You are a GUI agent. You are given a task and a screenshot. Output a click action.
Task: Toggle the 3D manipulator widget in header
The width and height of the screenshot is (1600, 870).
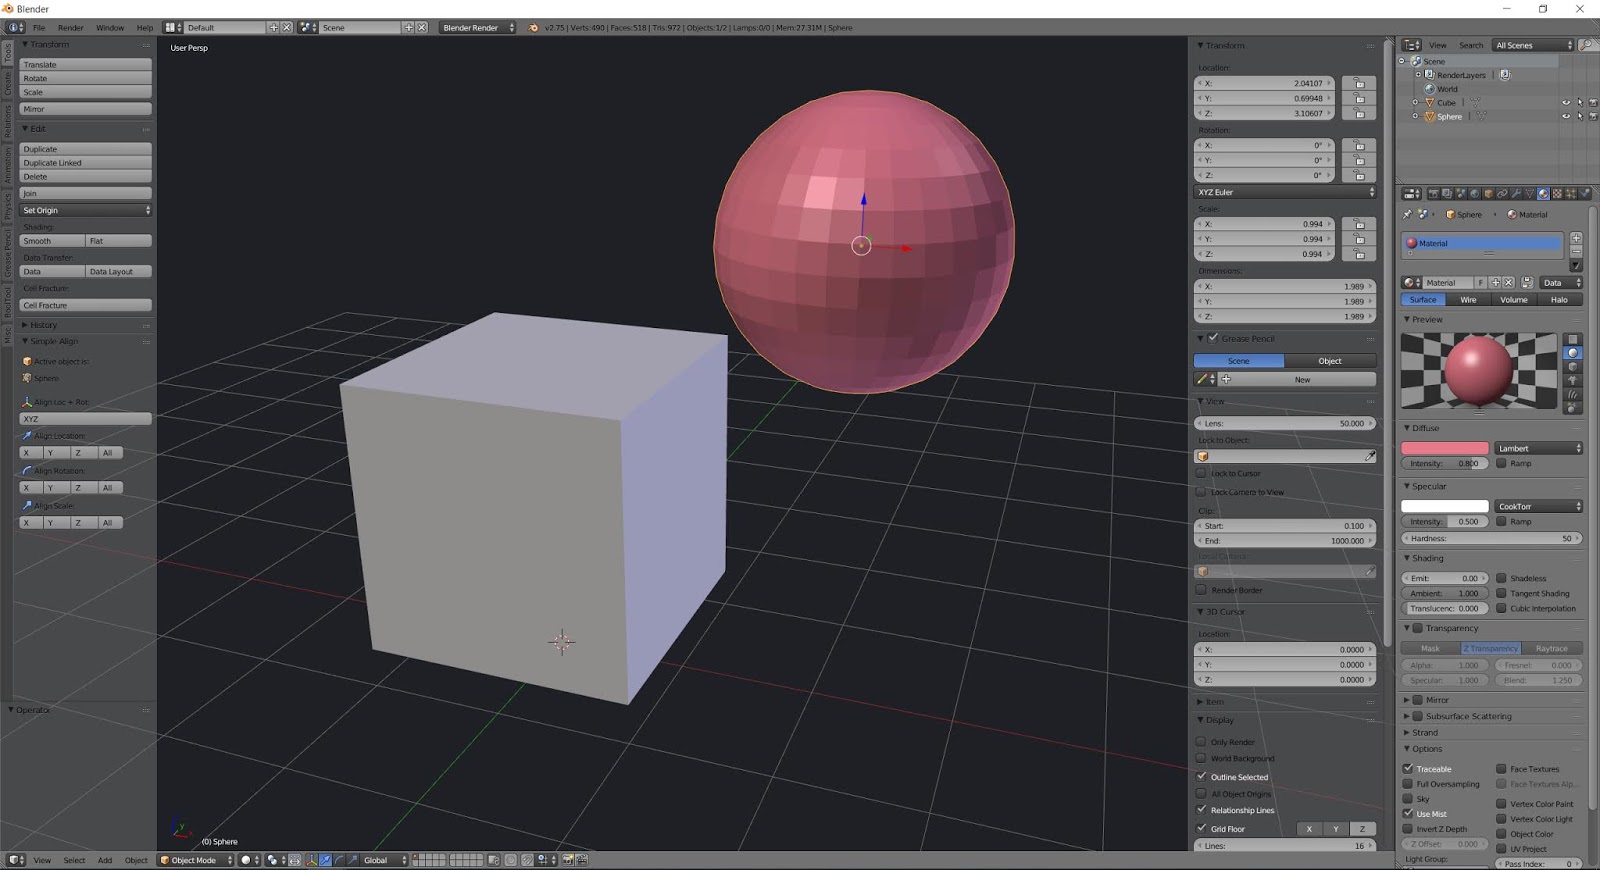[x=311, y=860]
